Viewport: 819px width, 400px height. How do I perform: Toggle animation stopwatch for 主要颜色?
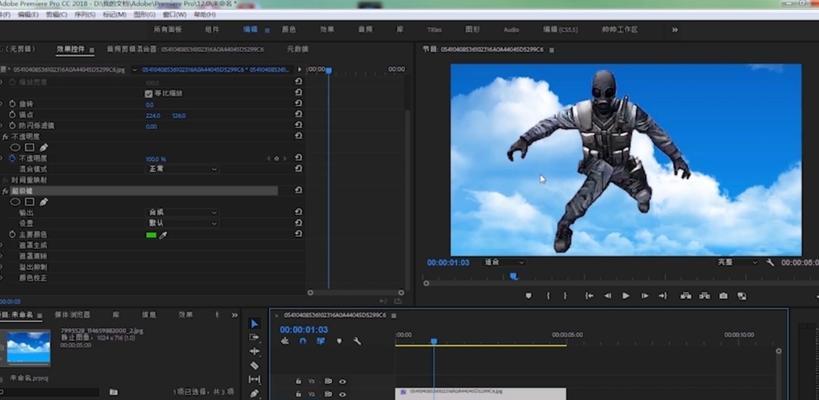[13, 234]
